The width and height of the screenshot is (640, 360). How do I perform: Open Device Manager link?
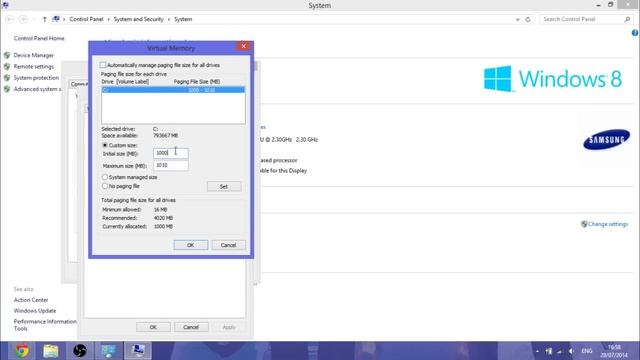pyautogui.click(x=33, y=55)
